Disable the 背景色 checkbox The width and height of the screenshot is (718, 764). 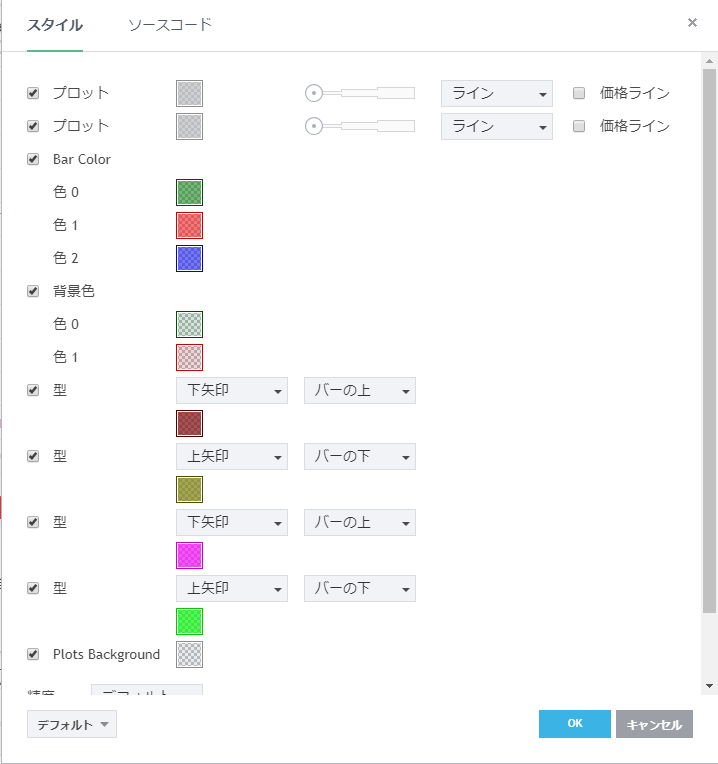point(33,291)
